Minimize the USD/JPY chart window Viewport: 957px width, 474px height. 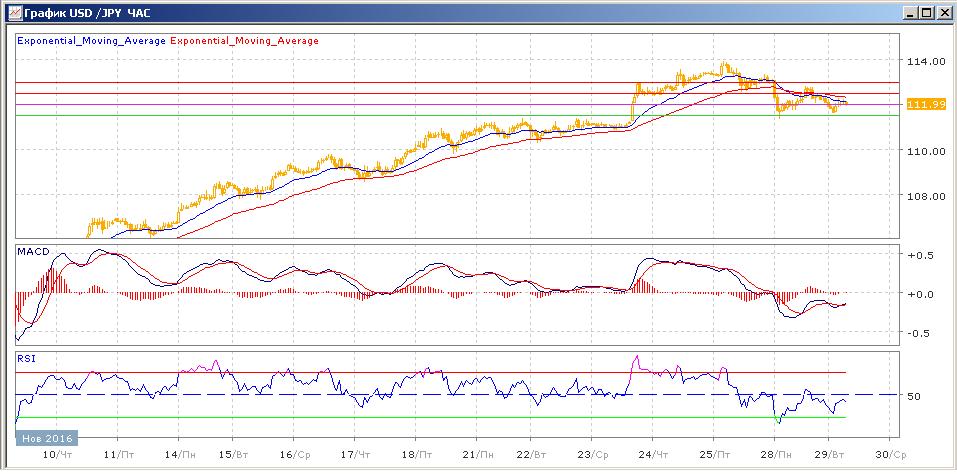point(911,12)
